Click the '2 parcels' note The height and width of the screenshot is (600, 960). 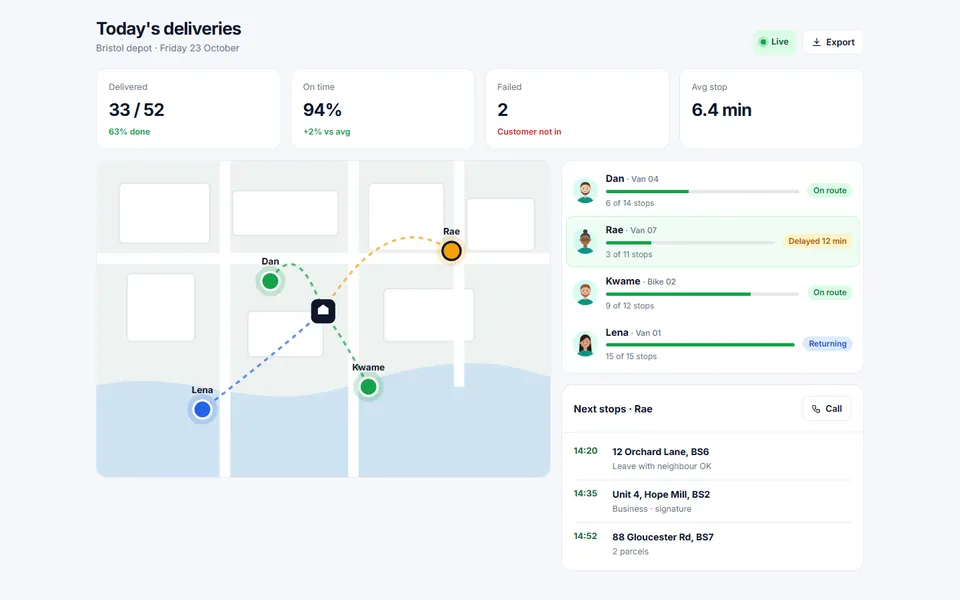630,552
